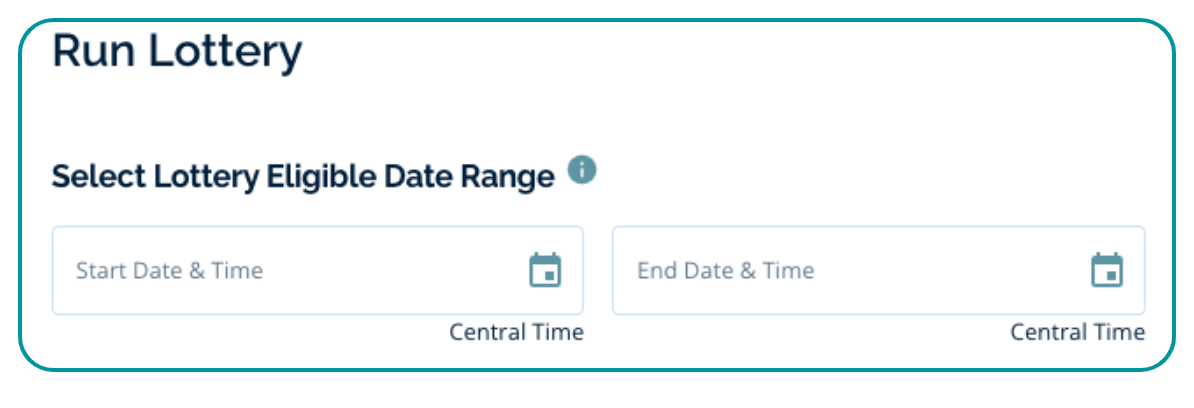Select the empty area inside the Start Date box

click(x=390, y=271)
